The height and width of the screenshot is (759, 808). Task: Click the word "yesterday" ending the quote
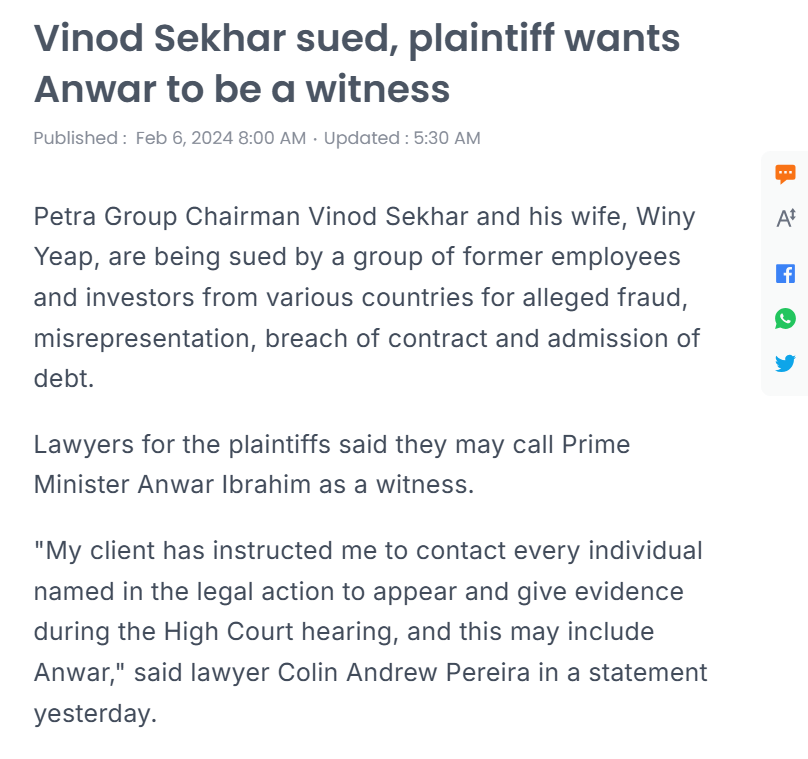pos(93,714)
